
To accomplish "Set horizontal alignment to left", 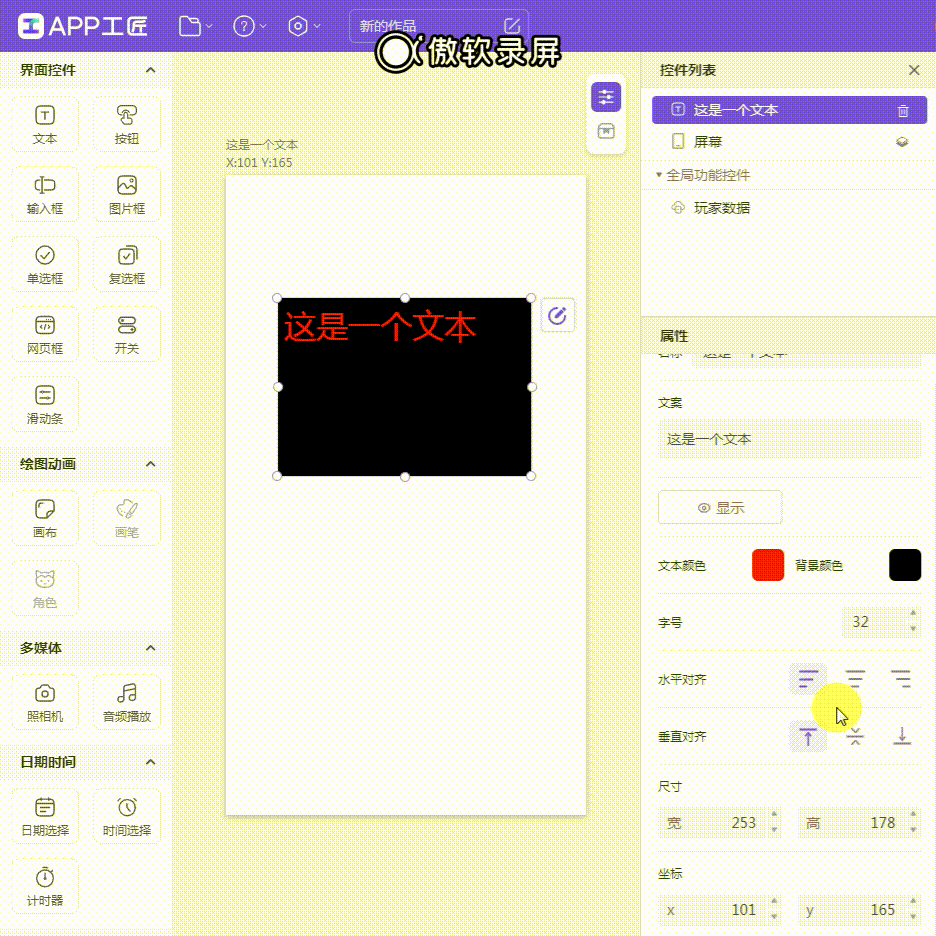I will click(808, 679).
